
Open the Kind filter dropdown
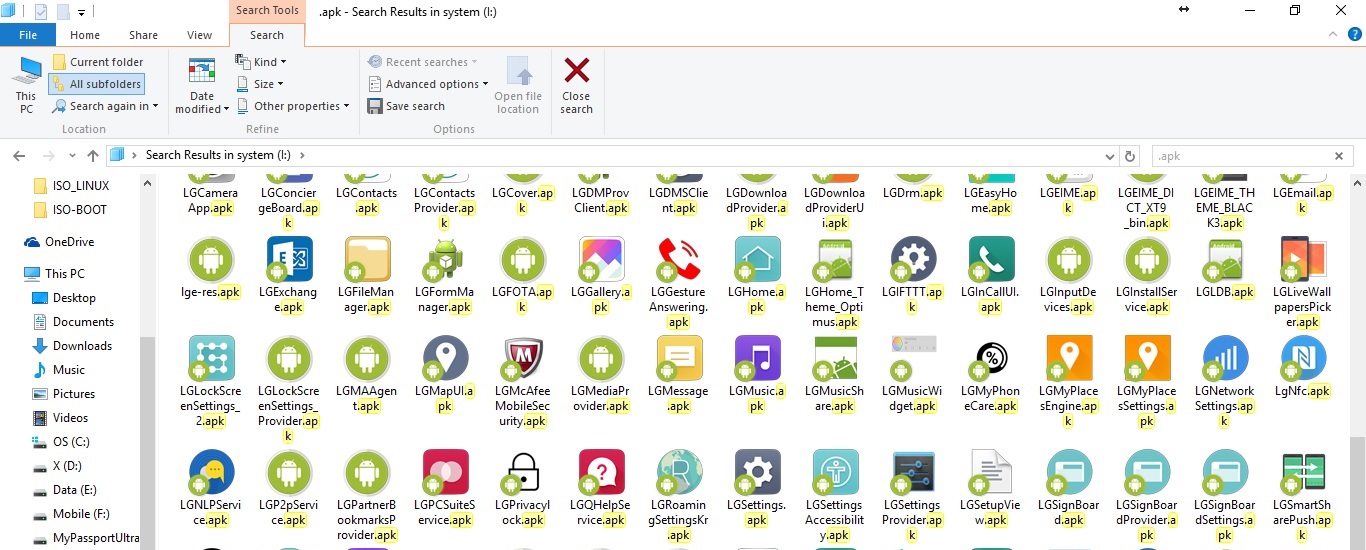[x=261, y=62]
